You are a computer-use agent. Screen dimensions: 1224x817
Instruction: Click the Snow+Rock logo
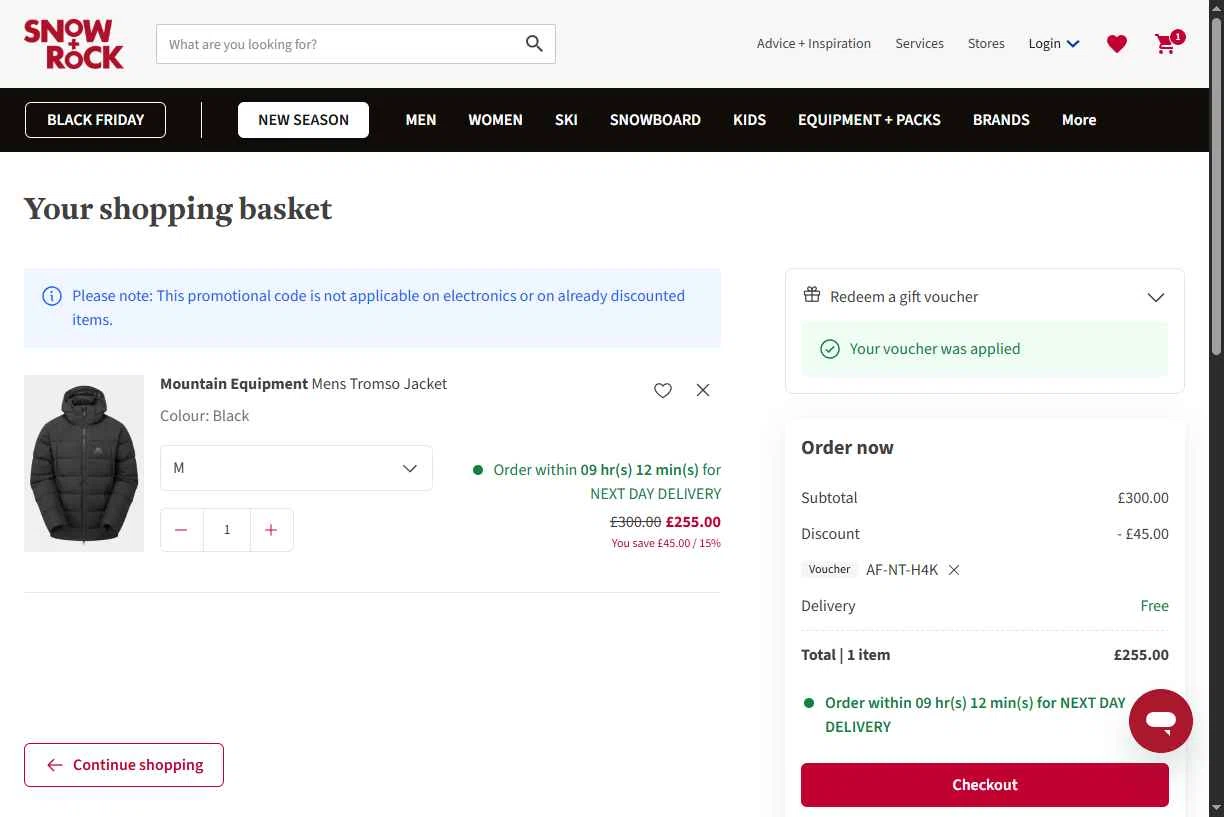(74, 44)
